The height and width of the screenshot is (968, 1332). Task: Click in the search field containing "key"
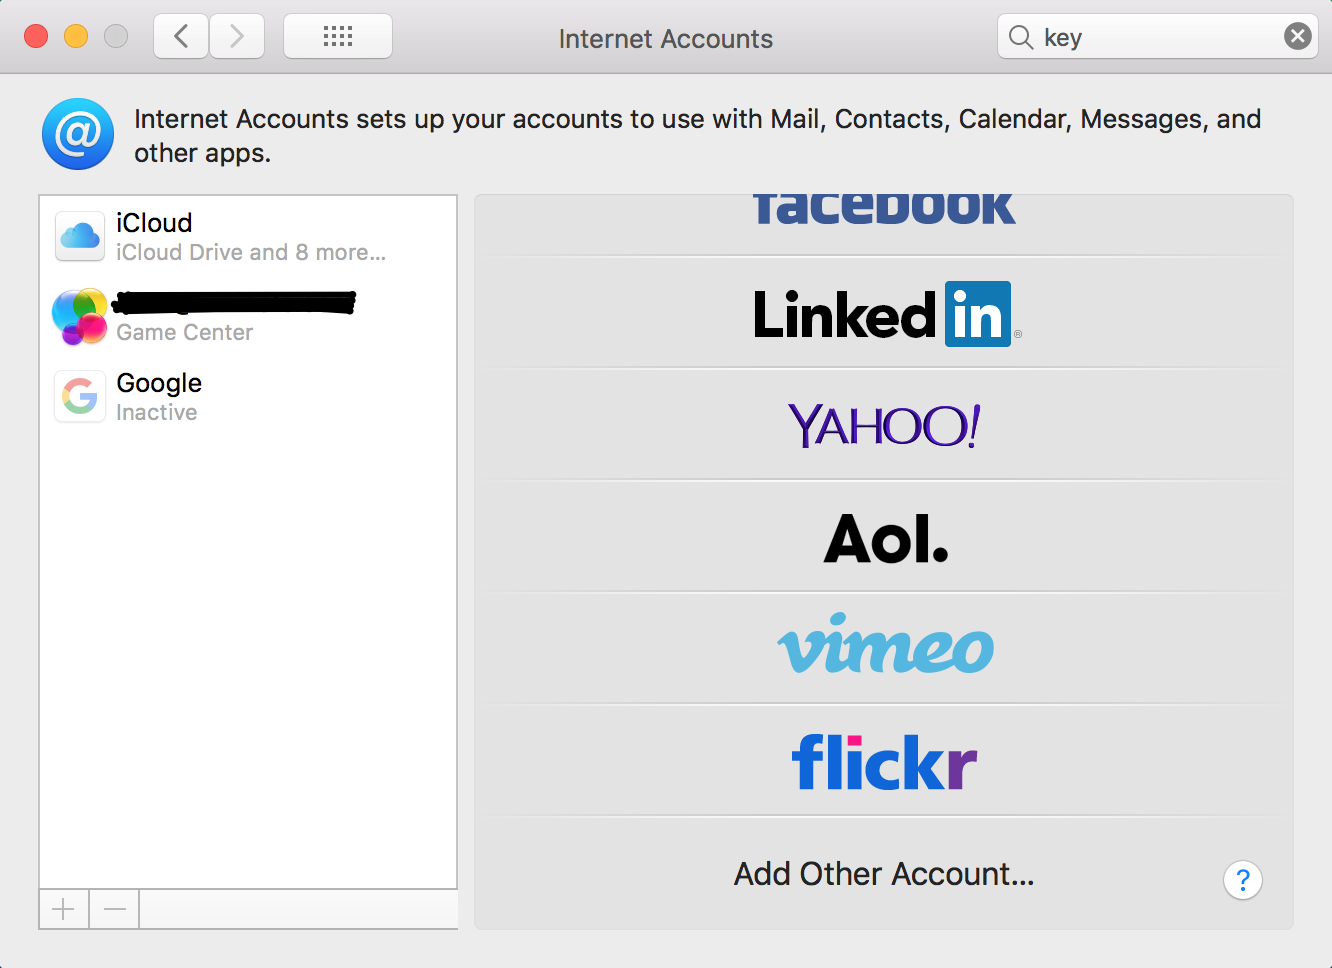pos(1150,38)
